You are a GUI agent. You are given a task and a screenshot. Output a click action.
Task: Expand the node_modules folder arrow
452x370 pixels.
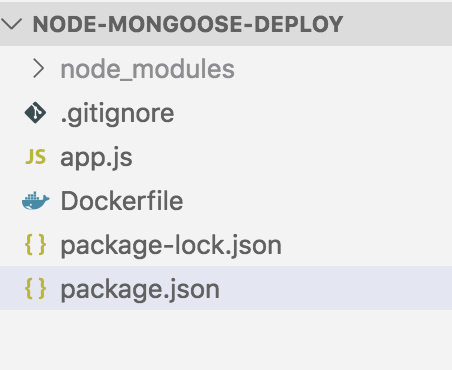click(39, 69)
